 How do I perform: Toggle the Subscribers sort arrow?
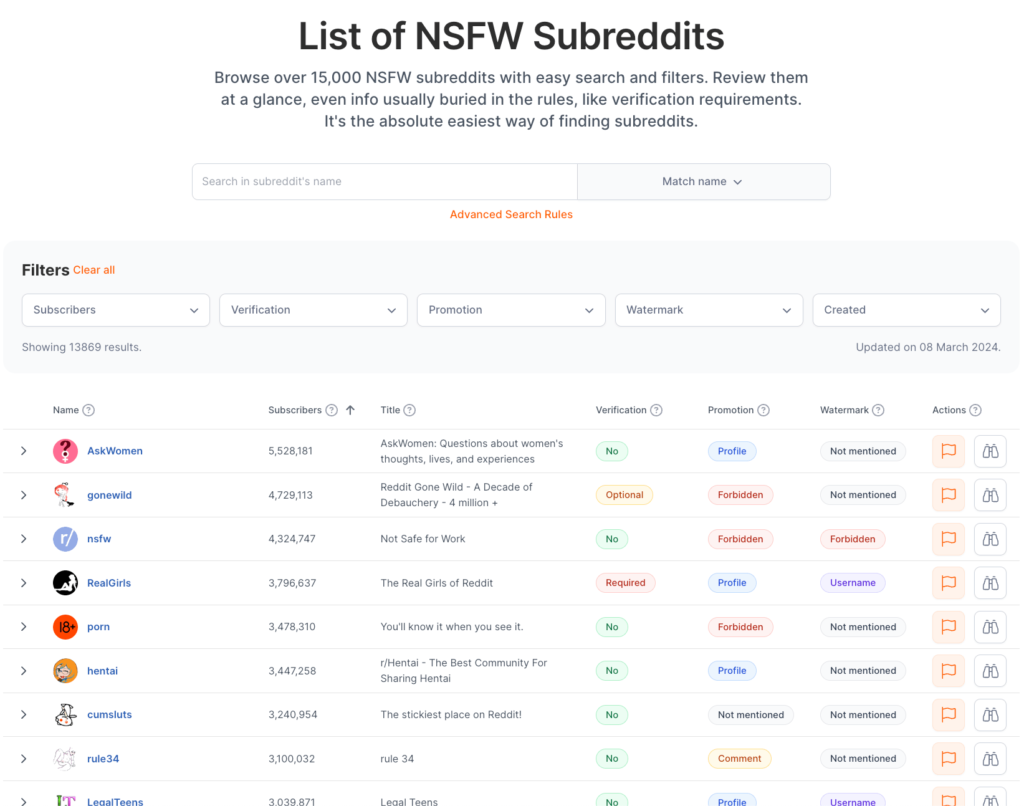coord(351,410)
